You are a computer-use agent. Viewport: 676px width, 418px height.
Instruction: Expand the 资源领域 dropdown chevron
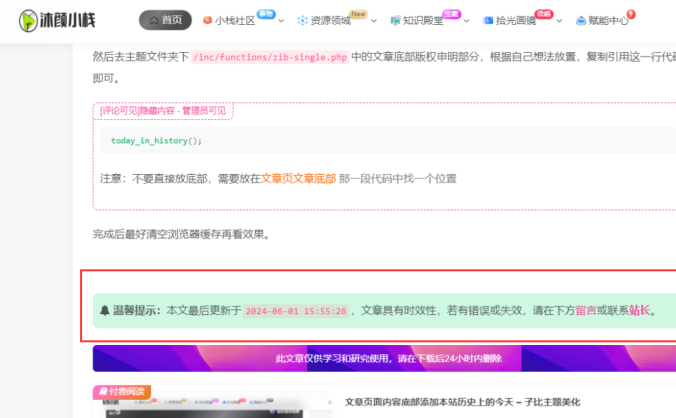coord(374,21)
